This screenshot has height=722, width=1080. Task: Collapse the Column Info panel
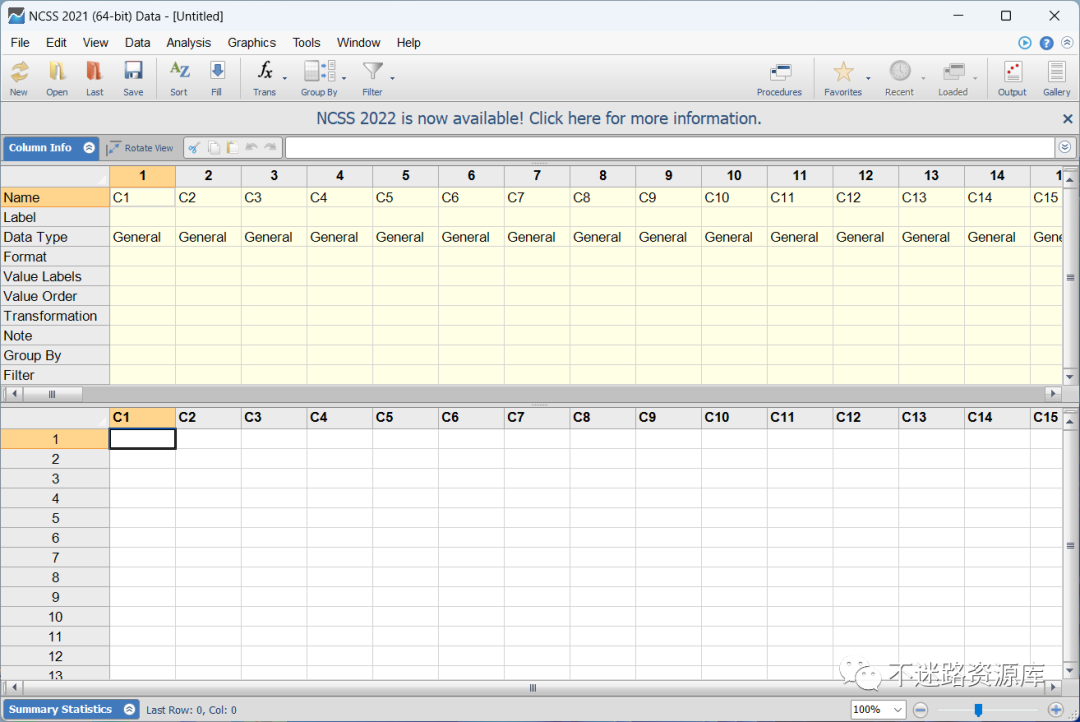pos(89,147)
